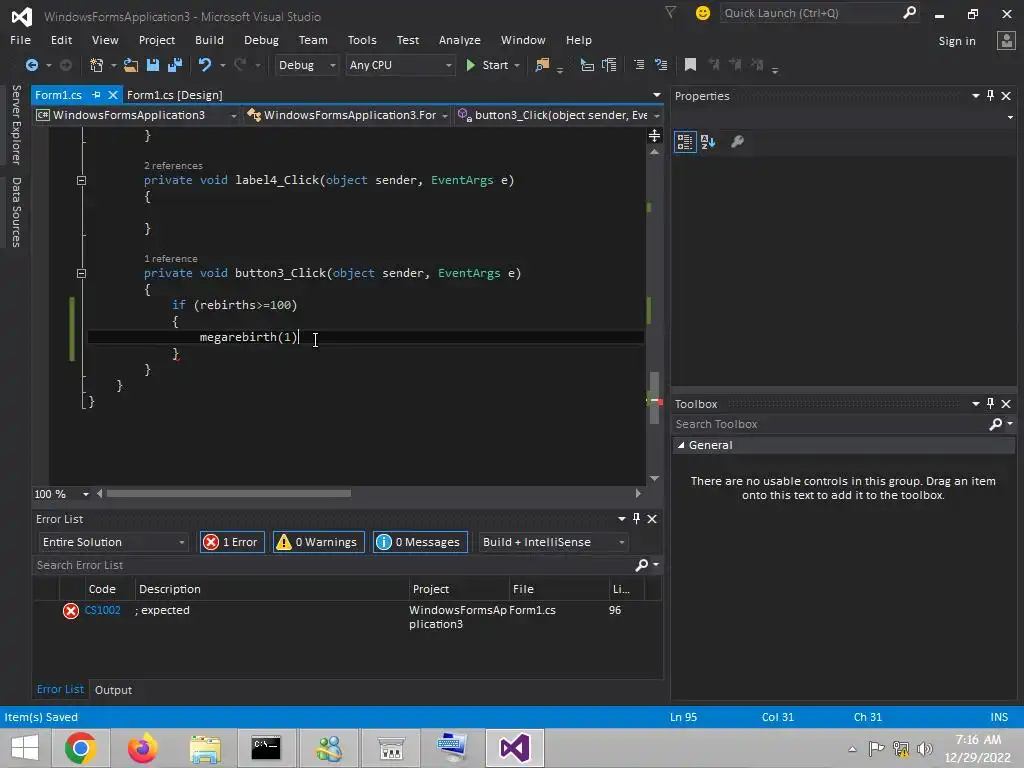
Task: Click the Alphabetical sort icon in Properties
Action: coord(708,142)
